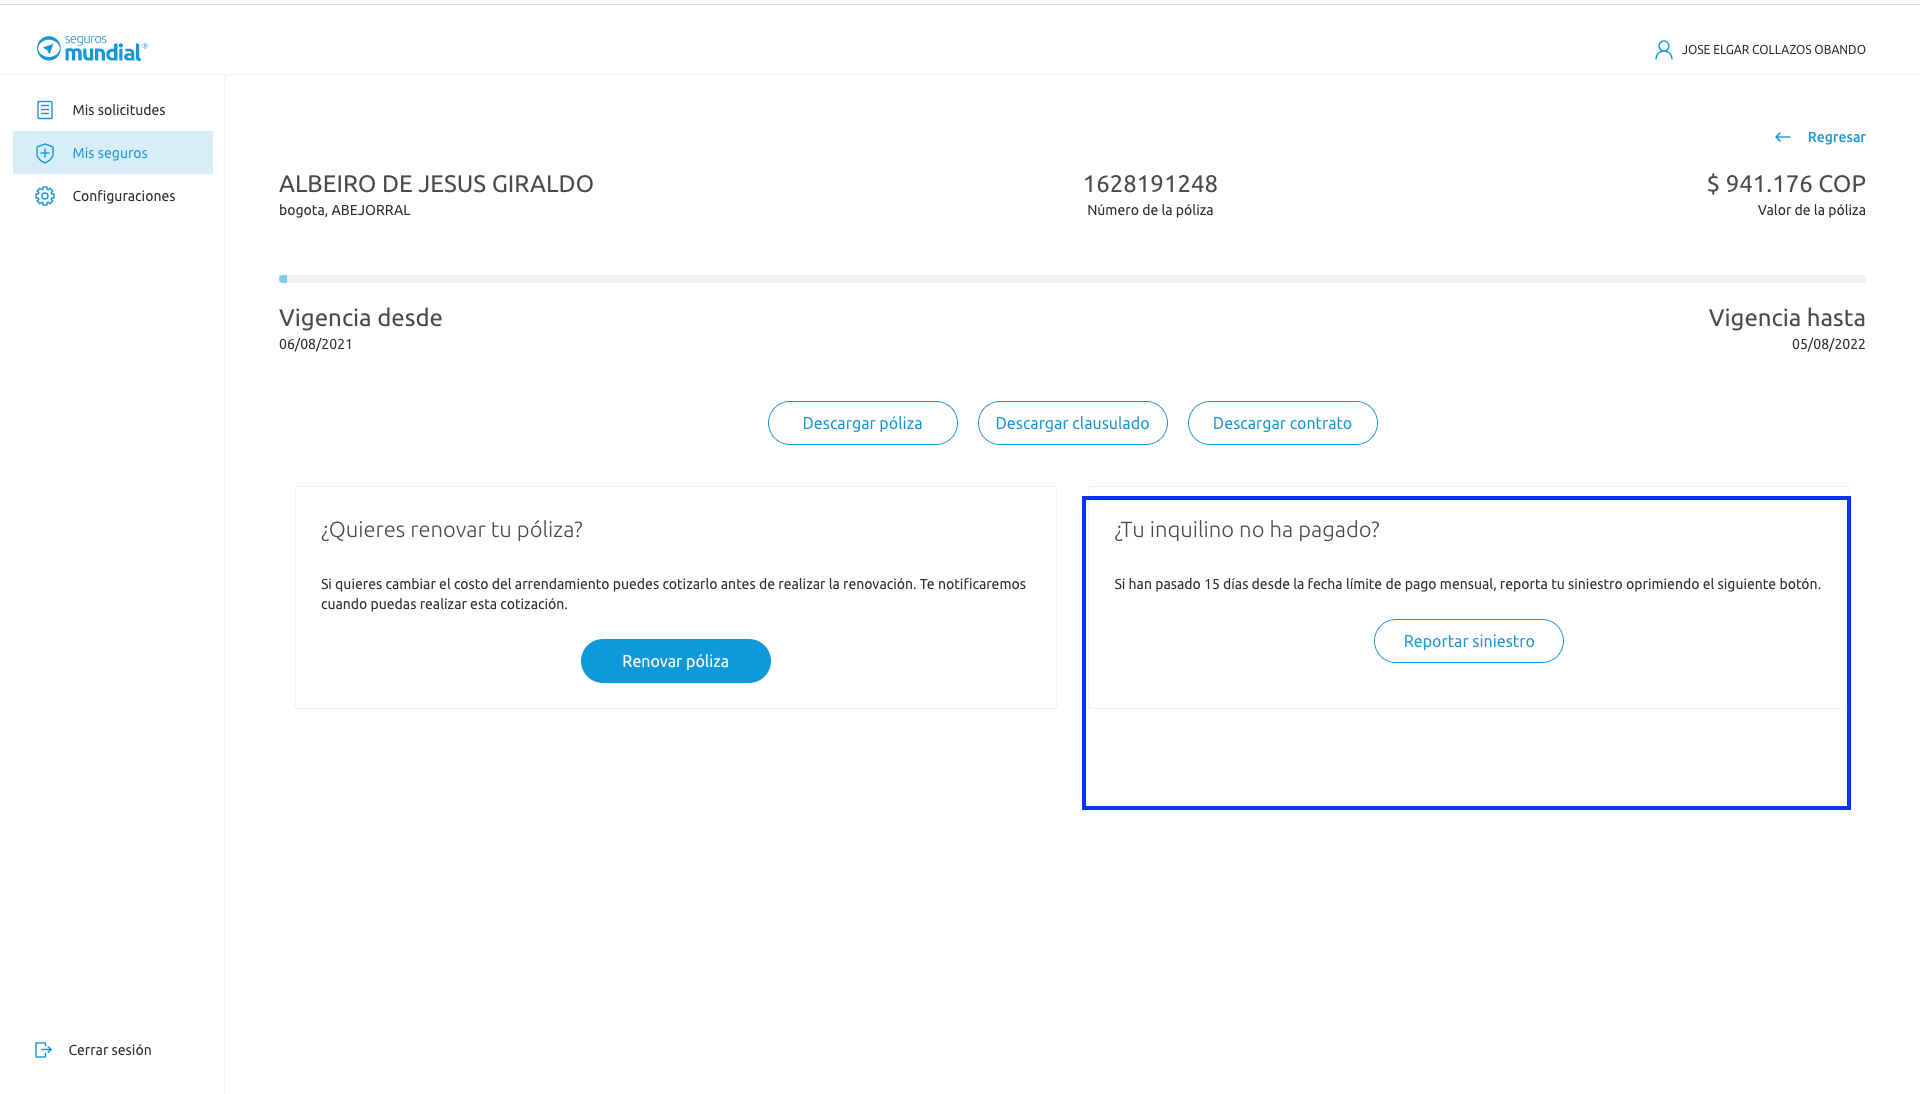Click the Renovar póliza button
This screenshot has height=1094, width=1920.
coord(675,661)
